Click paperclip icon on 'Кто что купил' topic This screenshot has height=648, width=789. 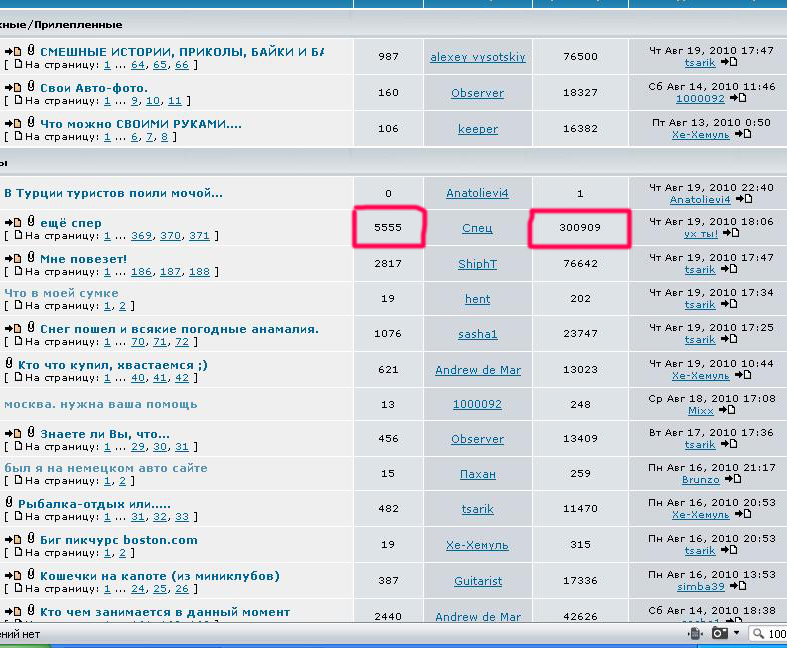tap(9, 365)
